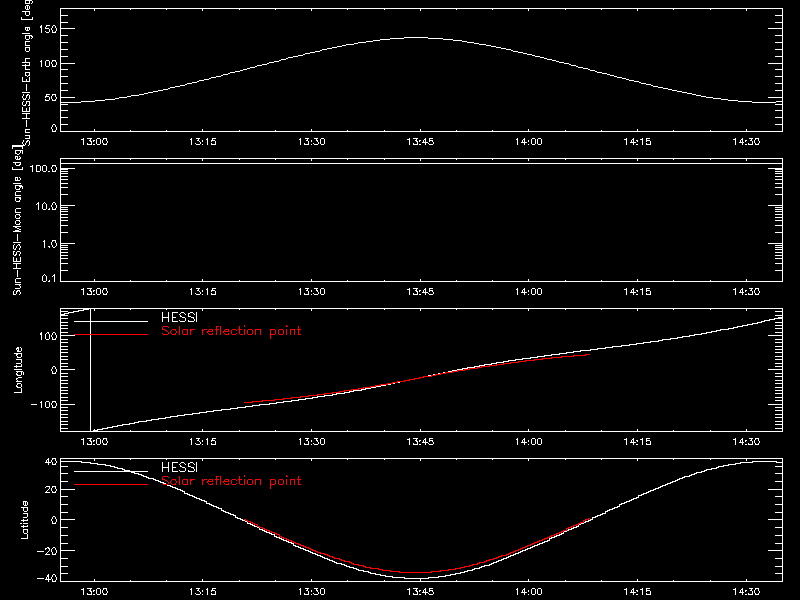The width and height of the screenshot is (800, 600).
Task: Click red legend line sample in Longitude plot
Action: point(111,335)
